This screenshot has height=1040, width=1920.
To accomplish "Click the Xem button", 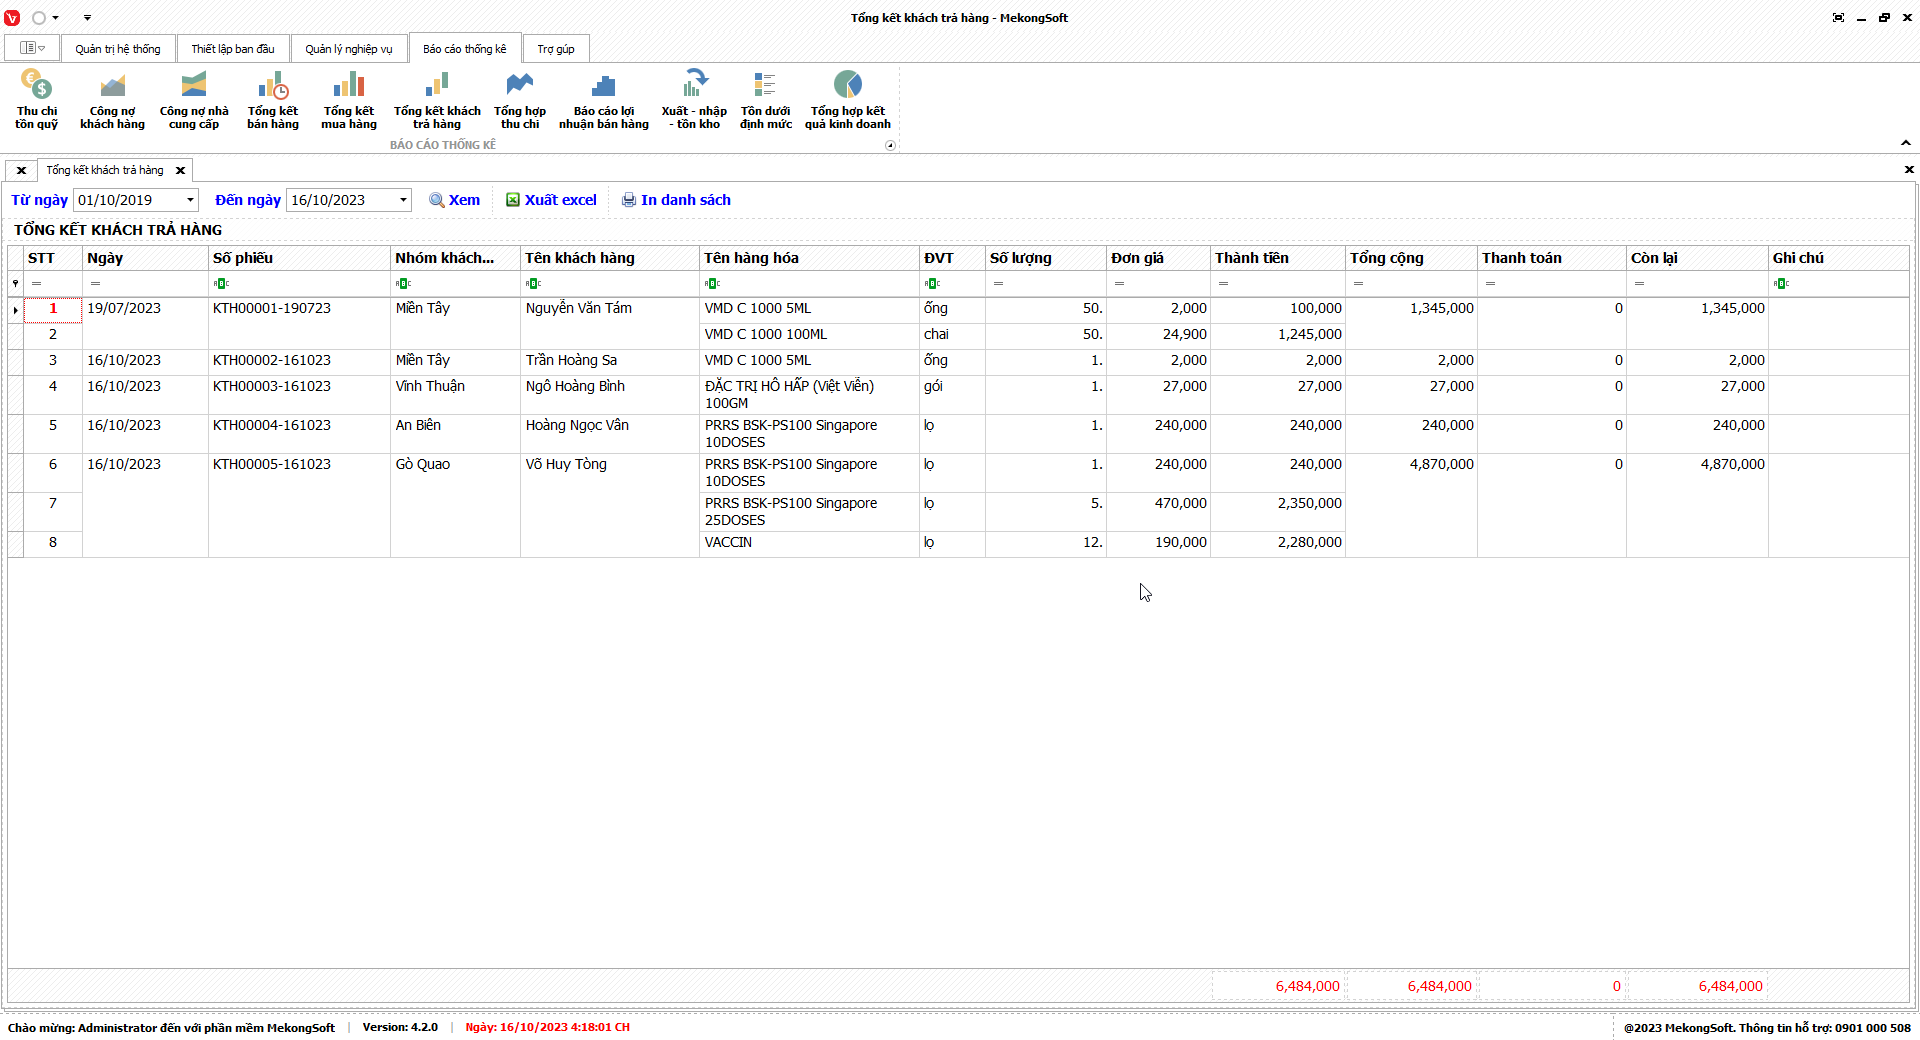I will tap(455, 200).
